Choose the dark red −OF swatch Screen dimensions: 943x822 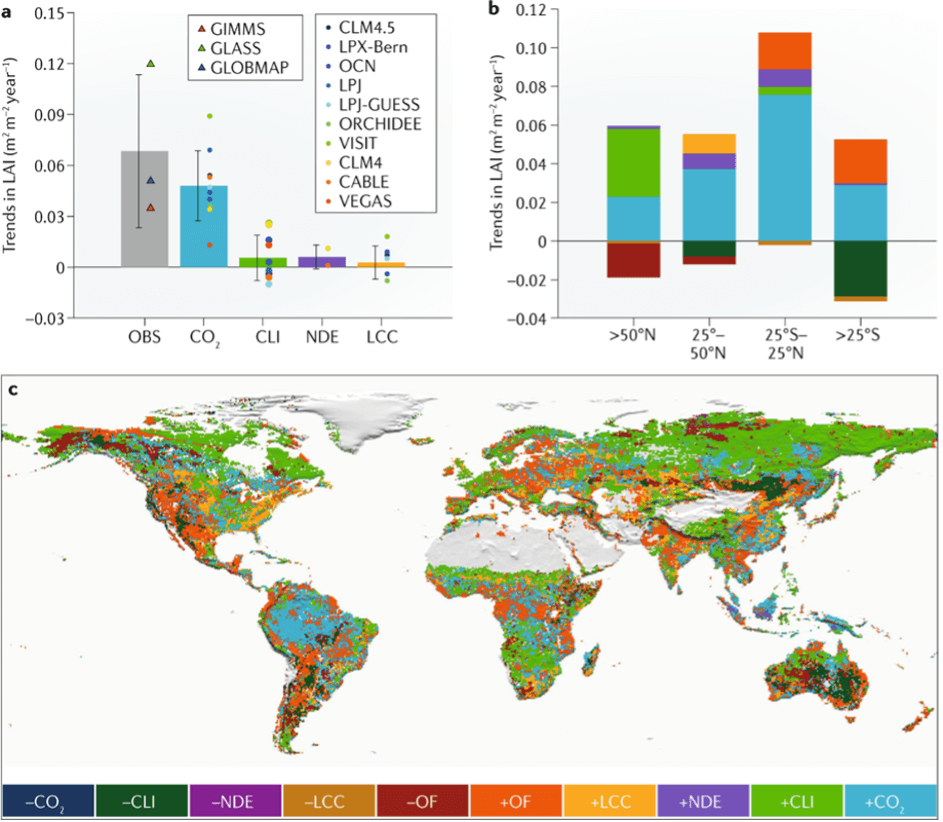click(x=424, y=800)
